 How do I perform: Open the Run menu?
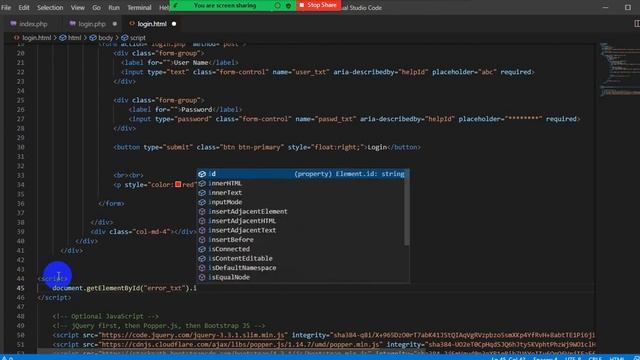pos(114,8)
